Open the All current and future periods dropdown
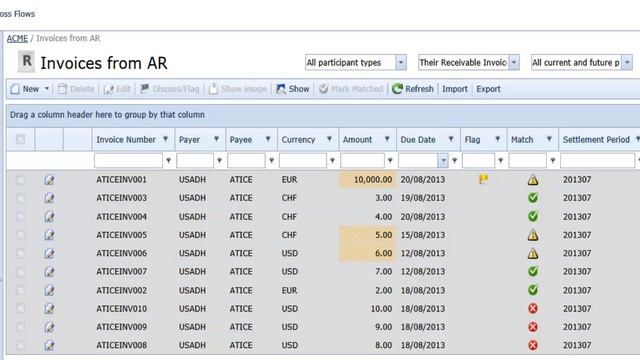The height and width of the screenshot is (360, 640). [627, 62]
